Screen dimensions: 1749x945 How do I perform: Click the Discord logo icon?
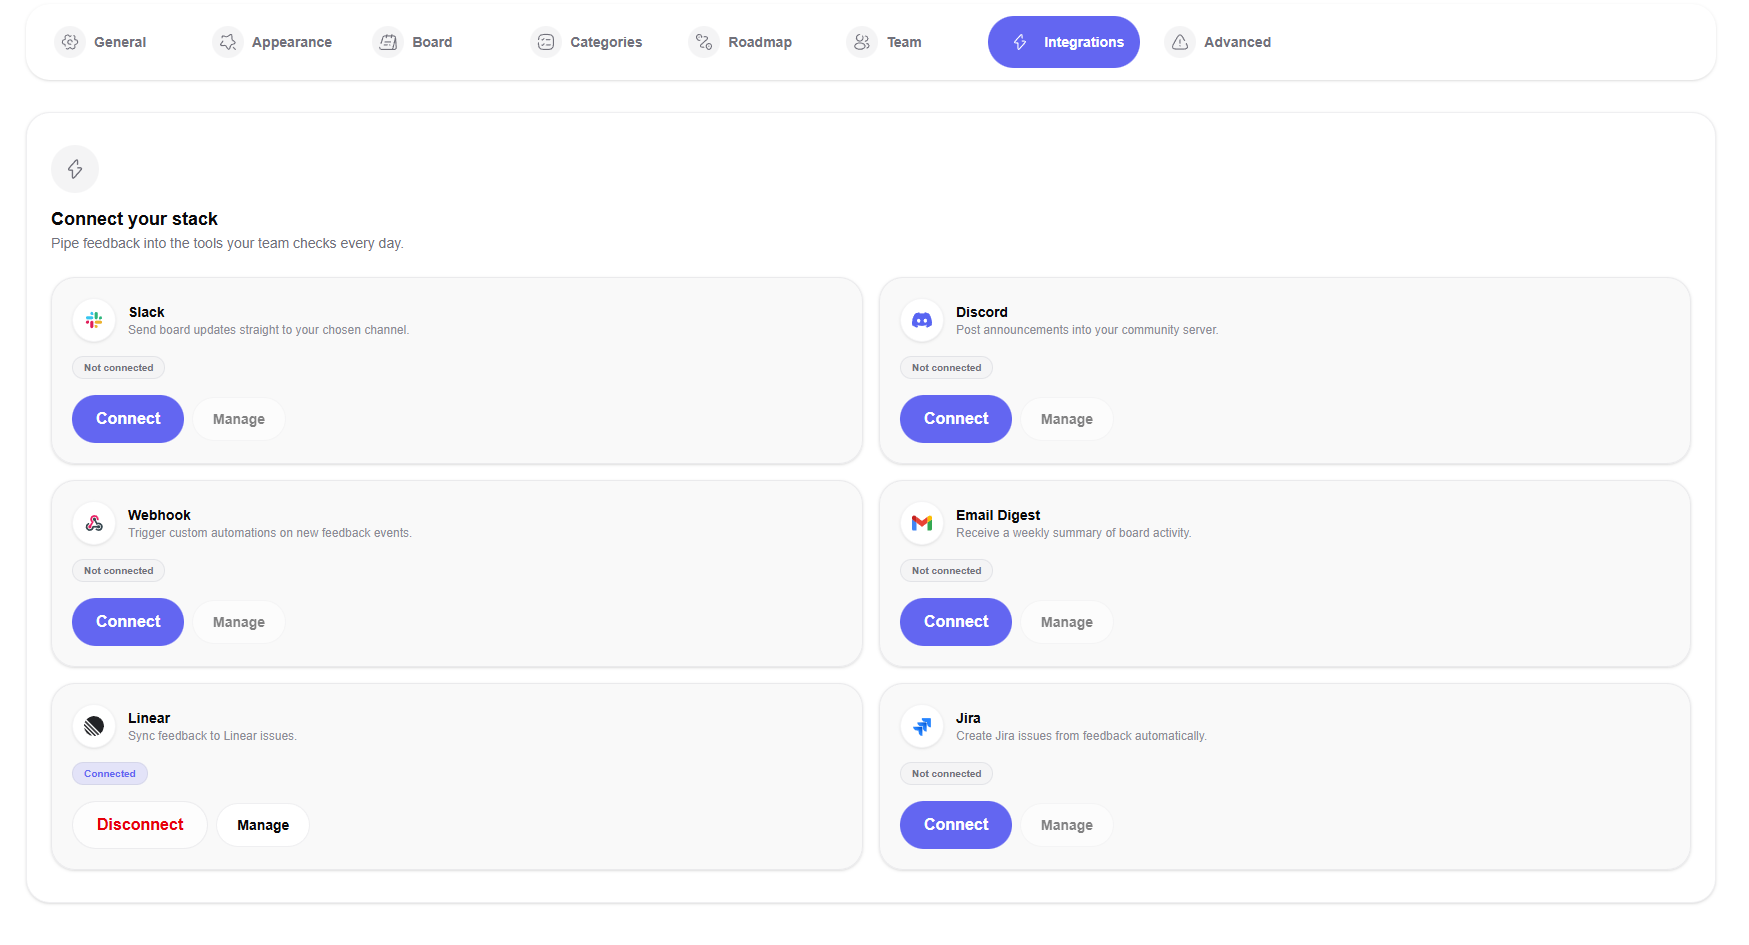(x=921, y=320)
